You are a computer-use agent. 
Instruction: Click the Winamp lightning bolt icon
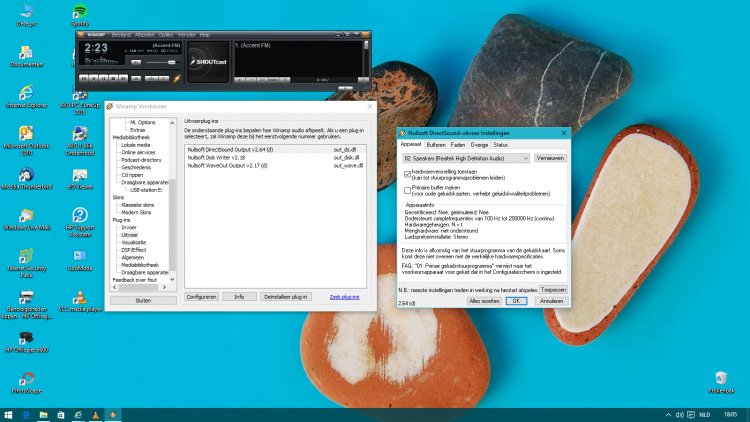pos(177,77)
